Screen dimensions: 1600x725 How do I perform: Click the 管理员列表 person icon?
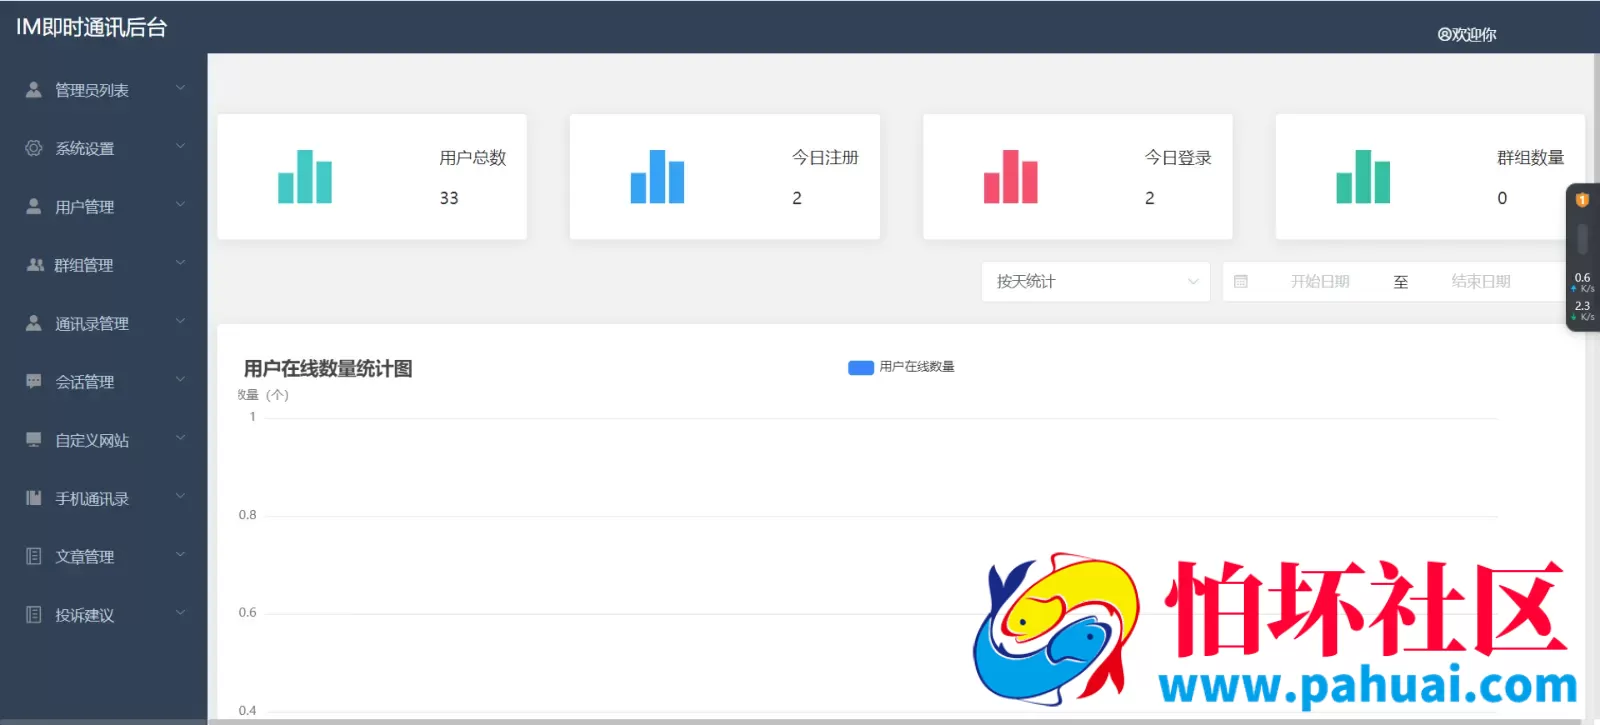click(34, 90)
